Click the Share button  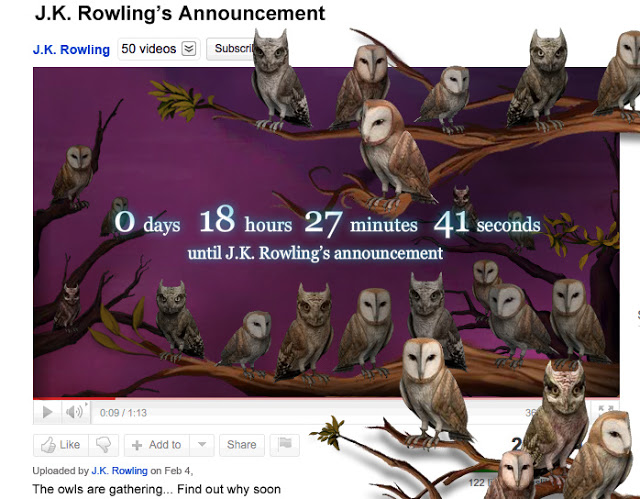242,445
